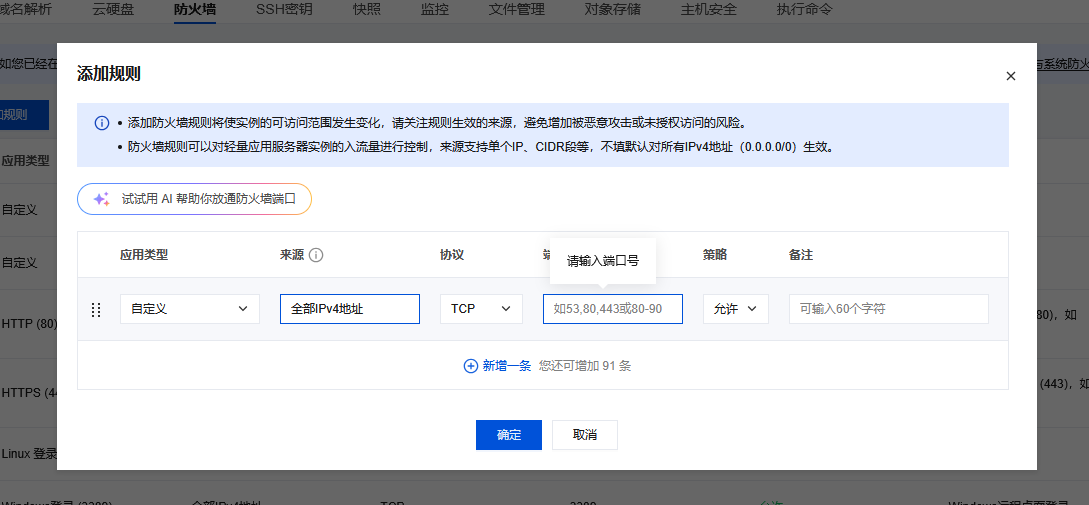The image size is (1089, 505).
Task: Focus the port number input field
Action: pos(613,309)
